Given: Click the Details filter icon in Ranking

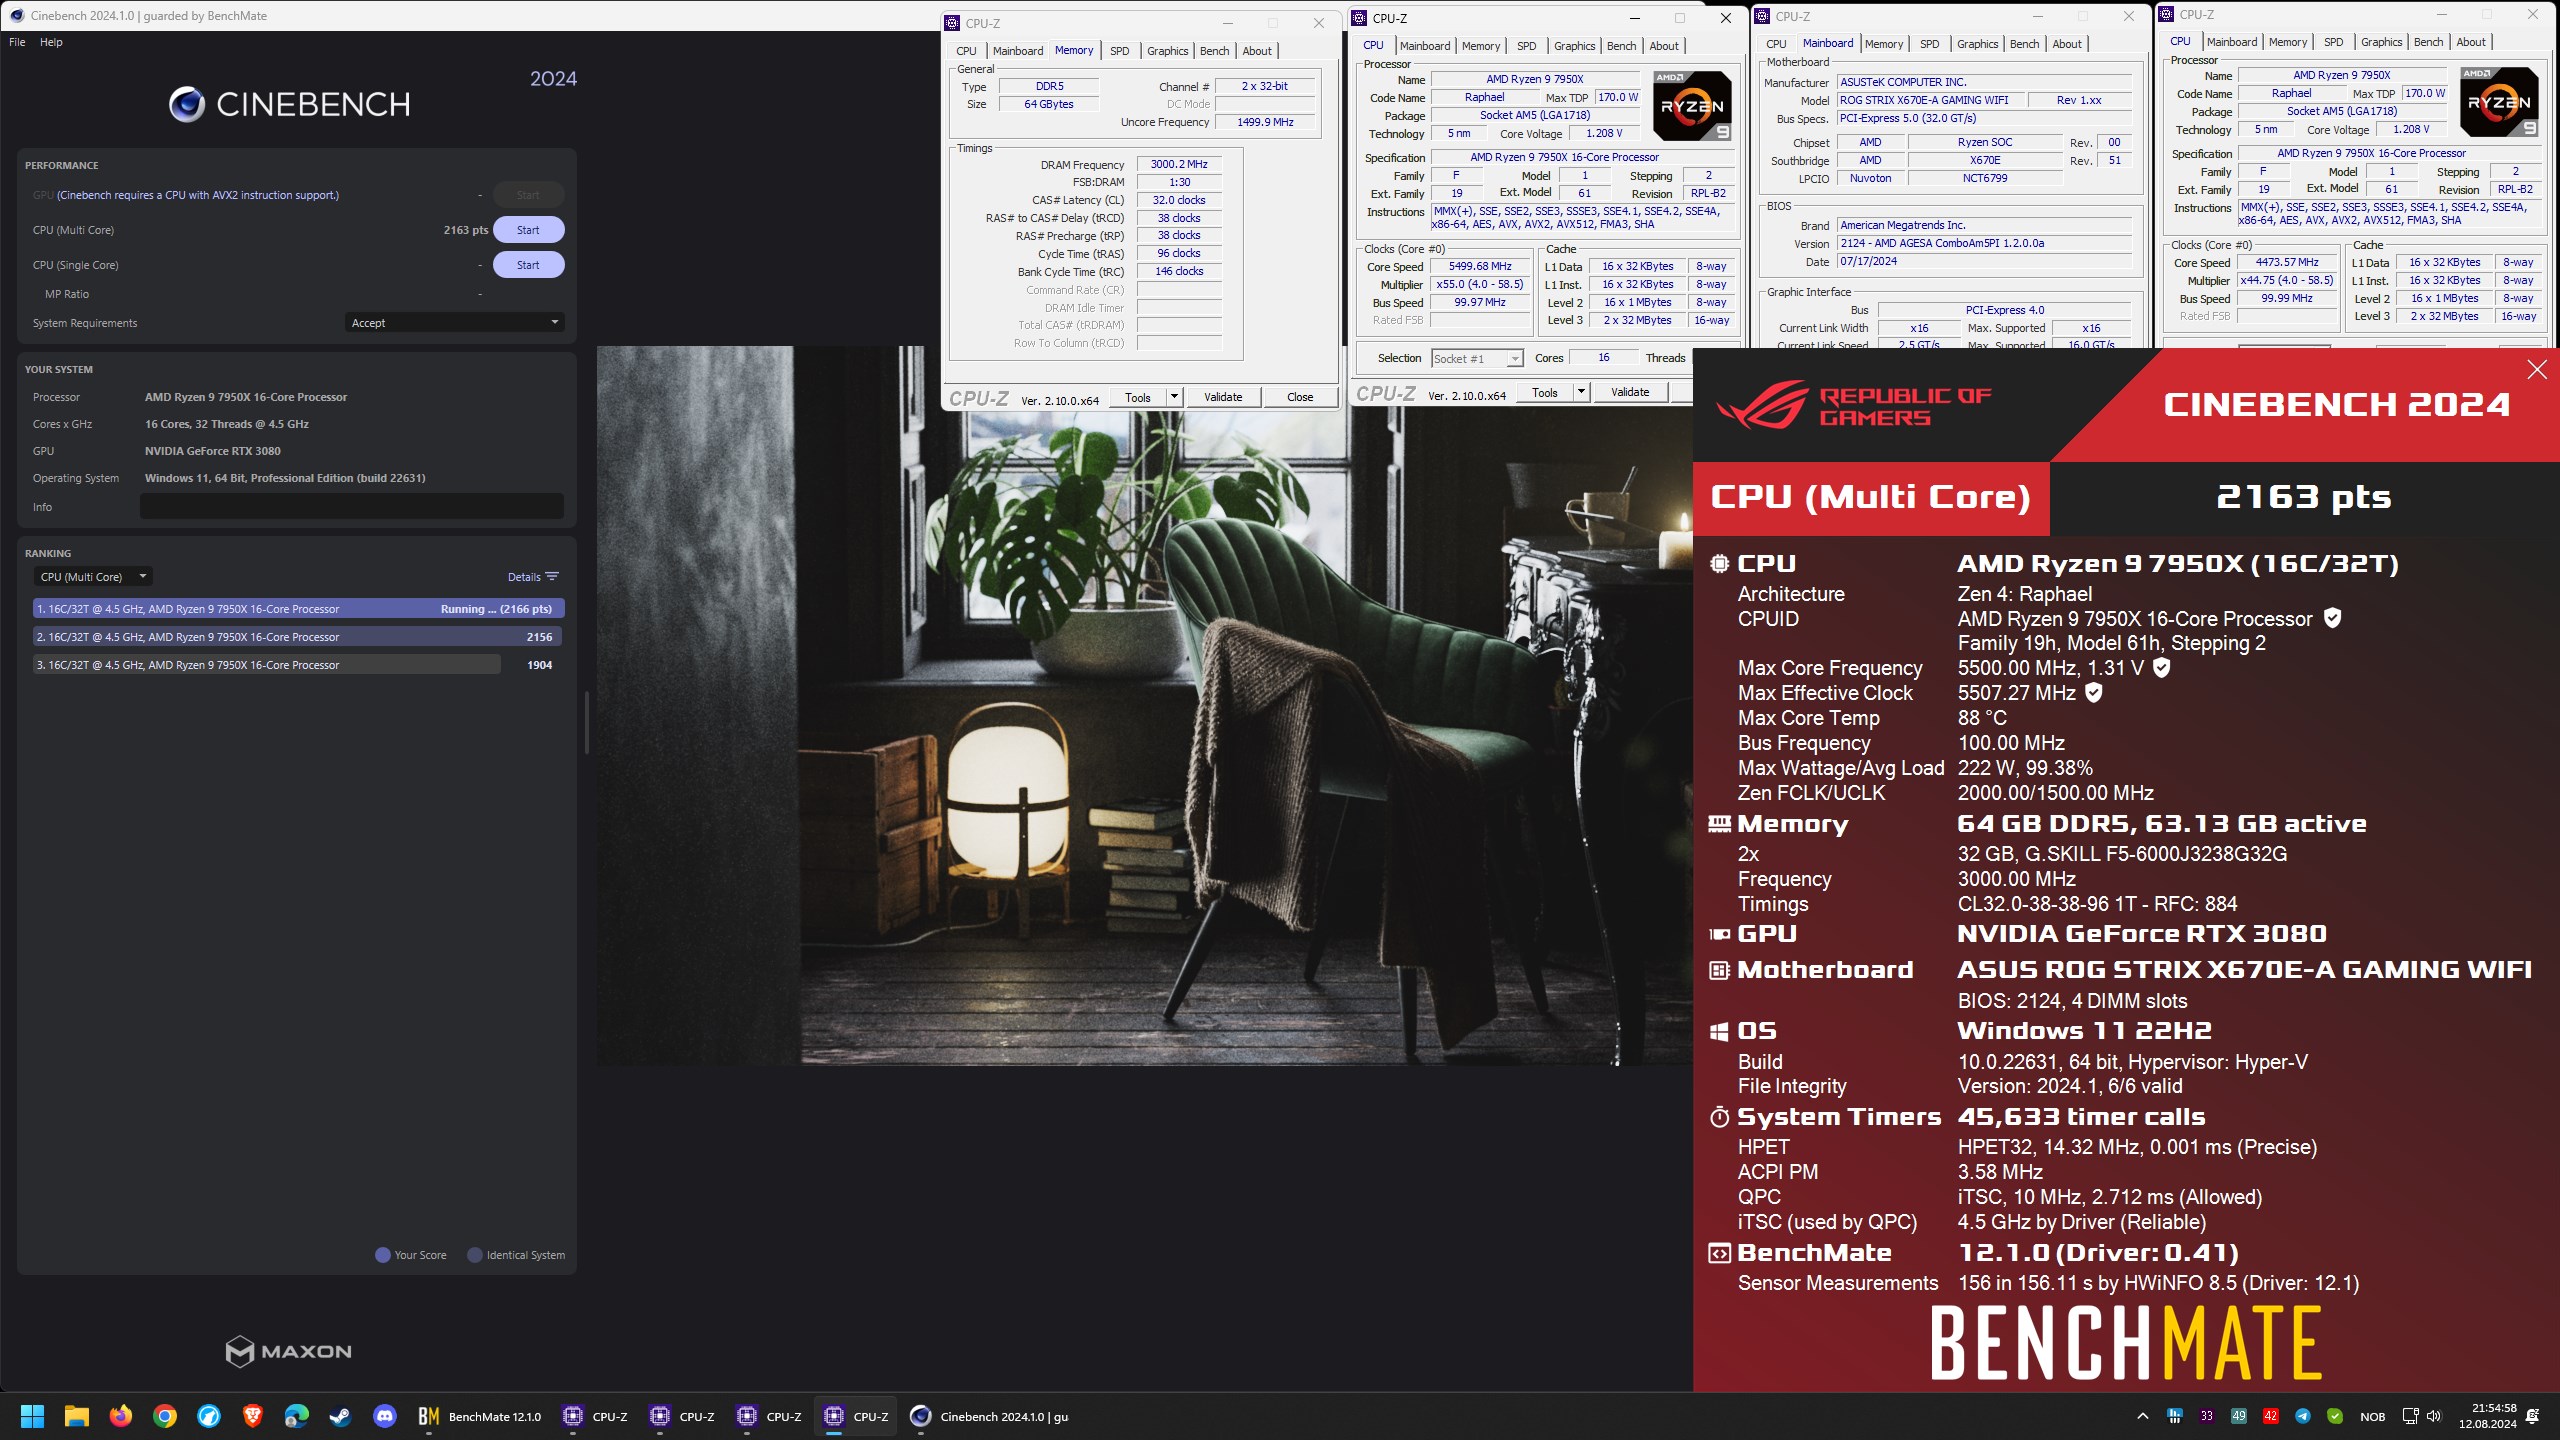Looking at the screenshot, I should [x=552, y=577].
